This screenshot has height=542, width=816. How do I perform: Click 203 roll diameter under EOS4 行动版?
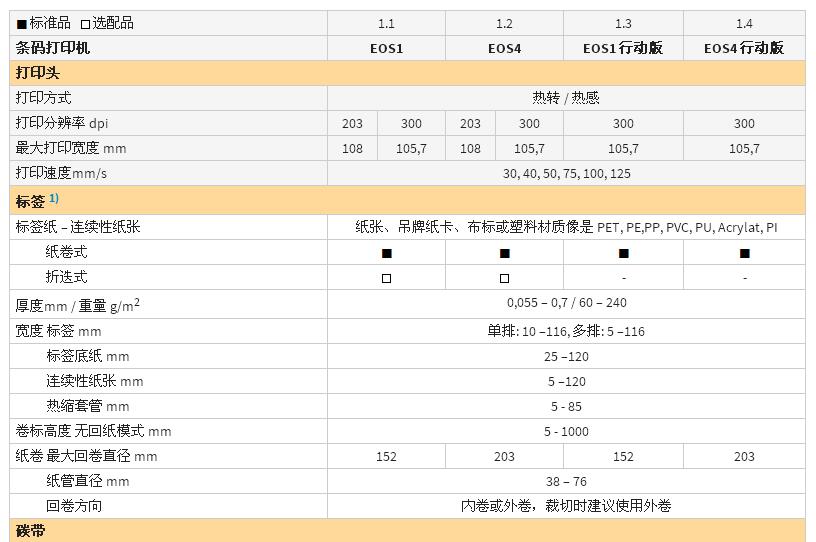[744, 457]
